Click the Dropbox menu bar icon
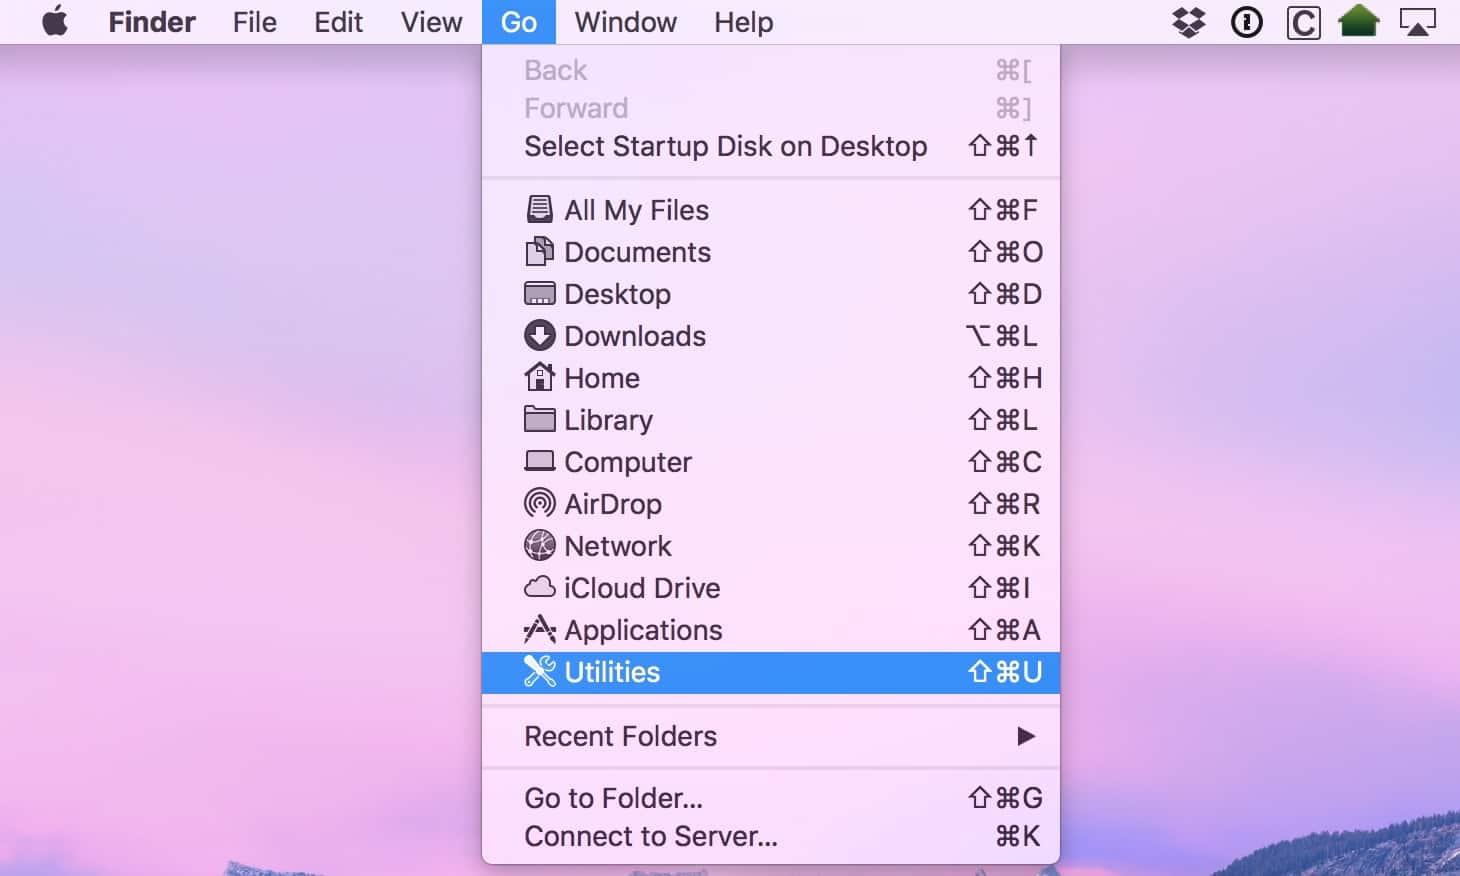Screen dimensions: 1460x876 [1188, 22]
